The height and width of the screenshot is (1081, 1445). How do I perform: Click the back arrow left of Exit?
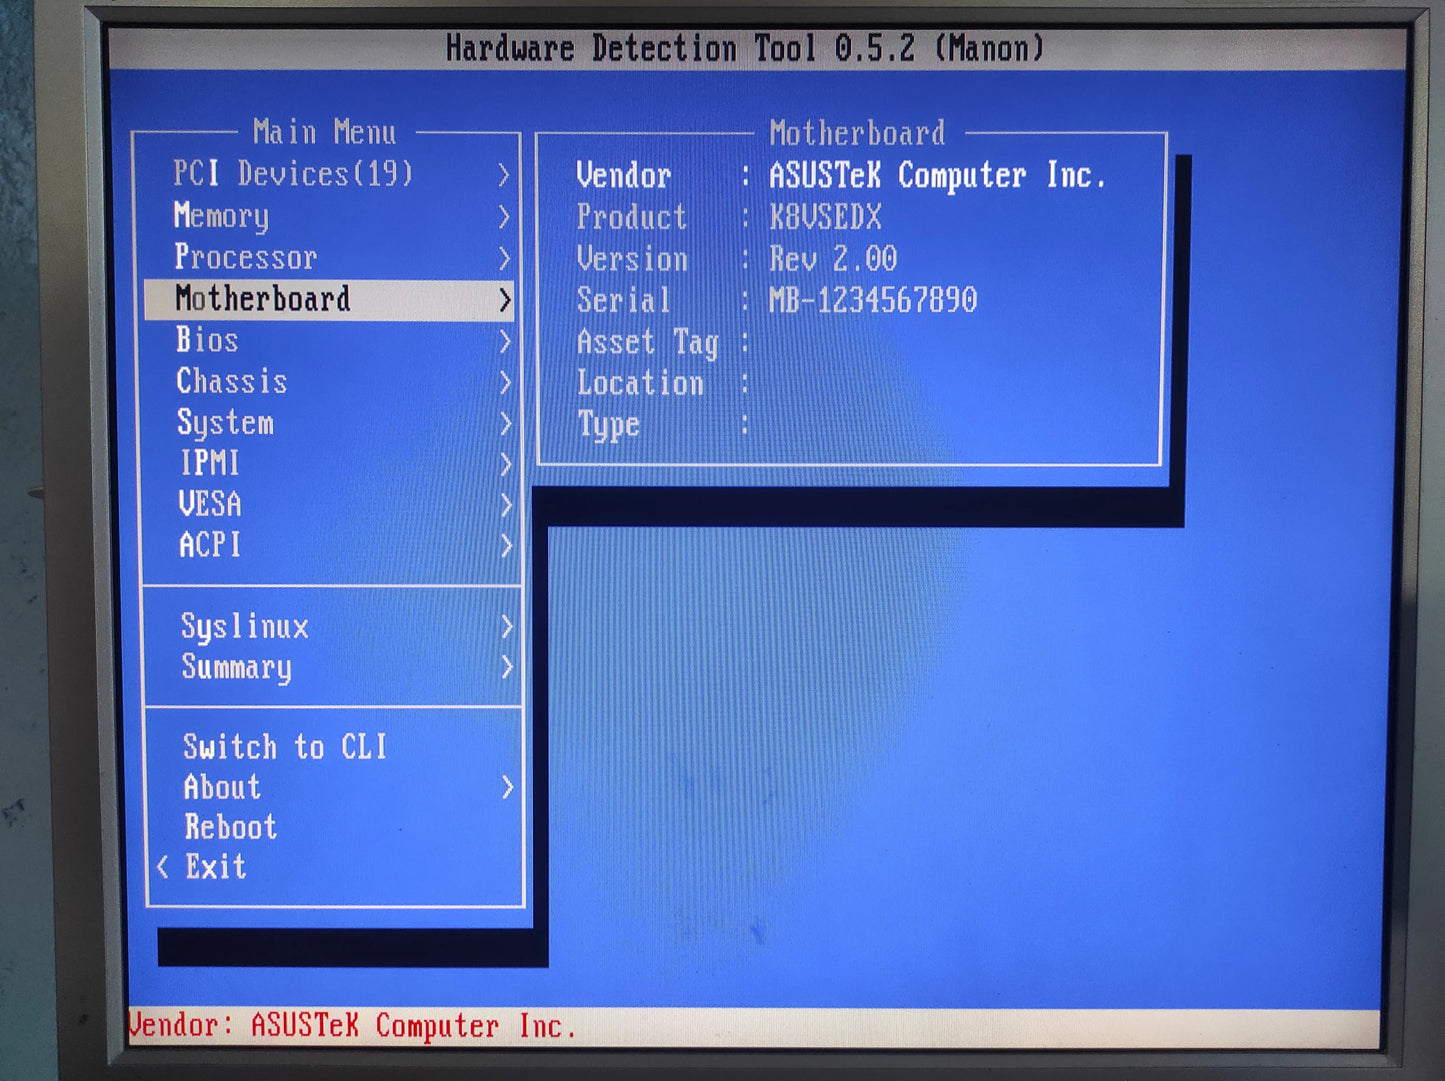[x=163, y=867]
